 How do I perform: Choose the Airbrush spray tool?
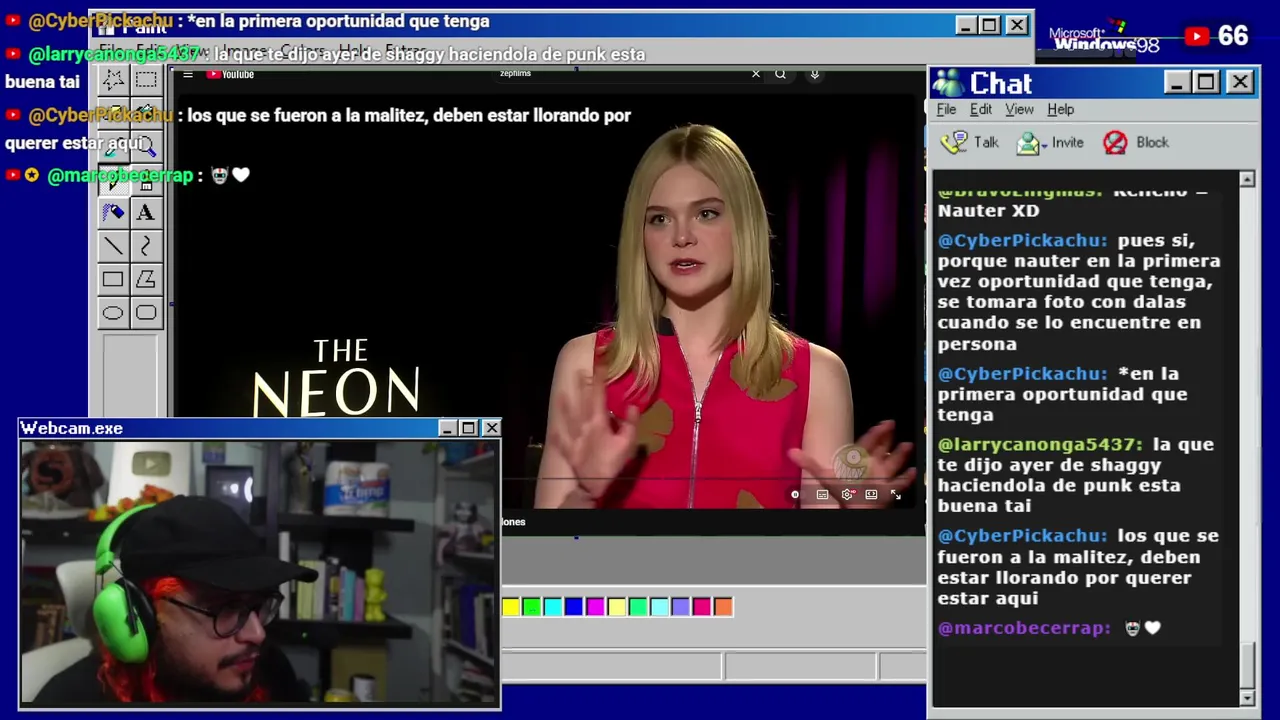113,213
